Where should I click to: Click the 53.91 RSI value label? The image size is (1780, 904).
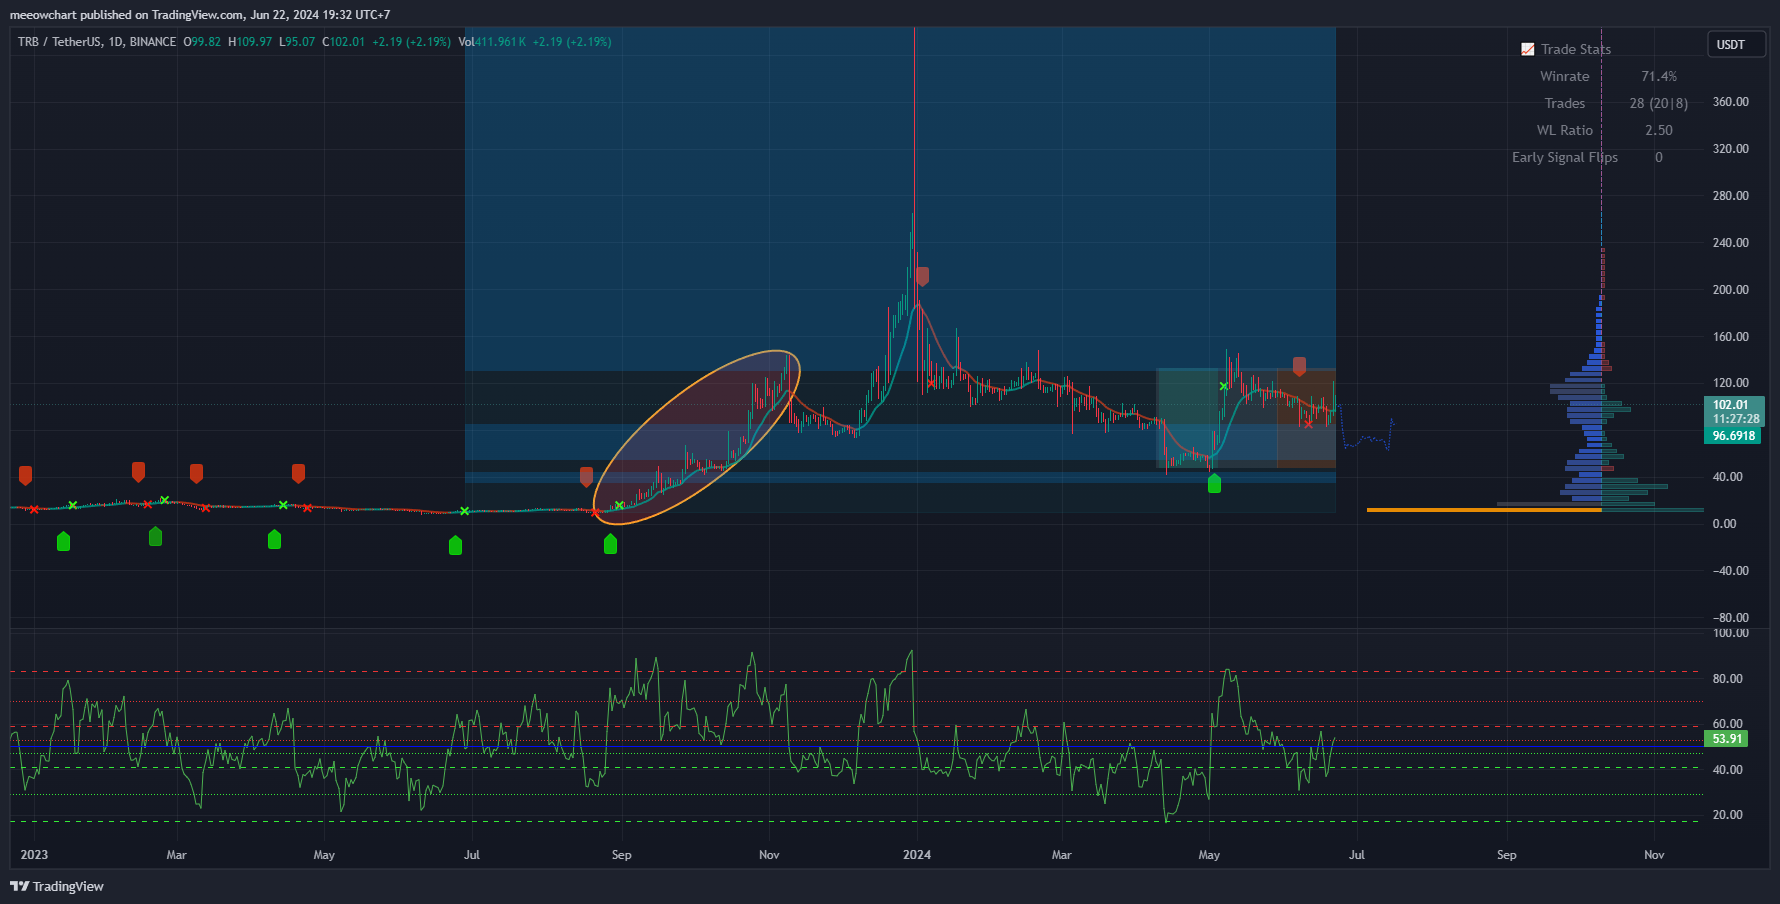[x=1727, y=739]
